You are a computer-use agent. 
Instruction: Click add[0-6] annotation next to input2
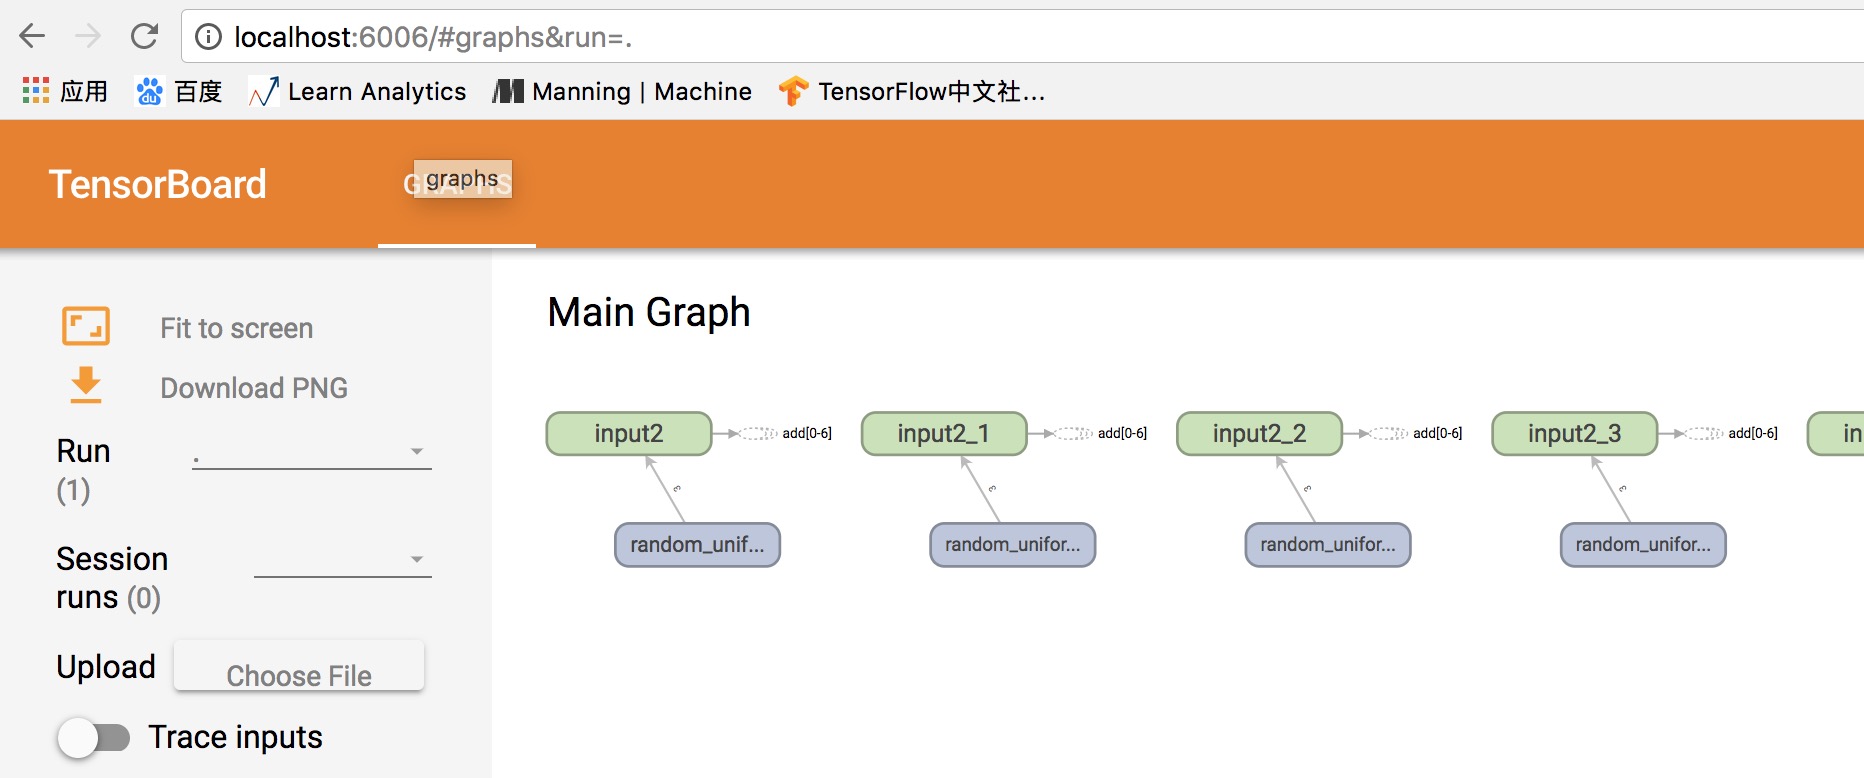[807, 433]
